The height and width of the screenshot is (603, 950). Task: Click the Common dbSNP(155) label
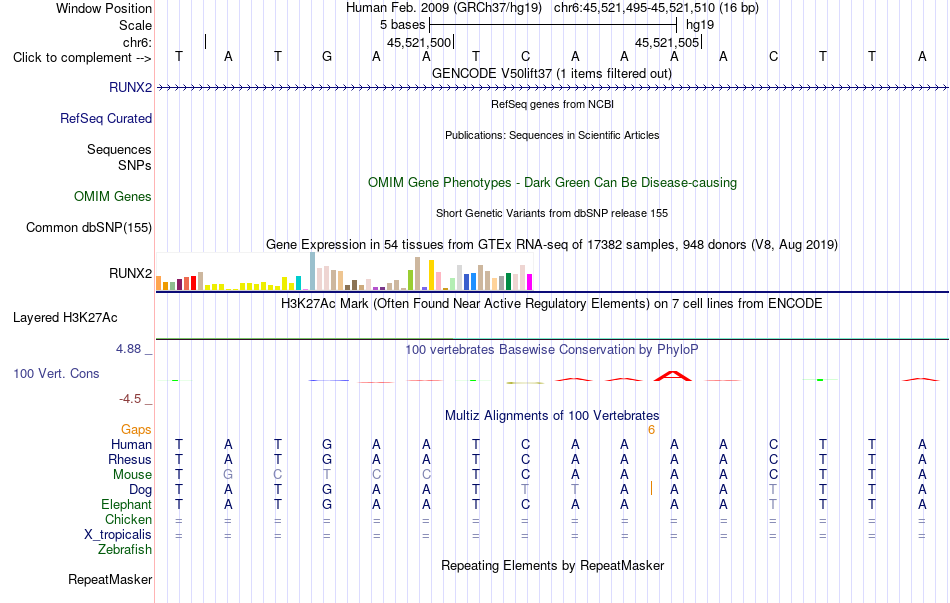tap(88, 227)
